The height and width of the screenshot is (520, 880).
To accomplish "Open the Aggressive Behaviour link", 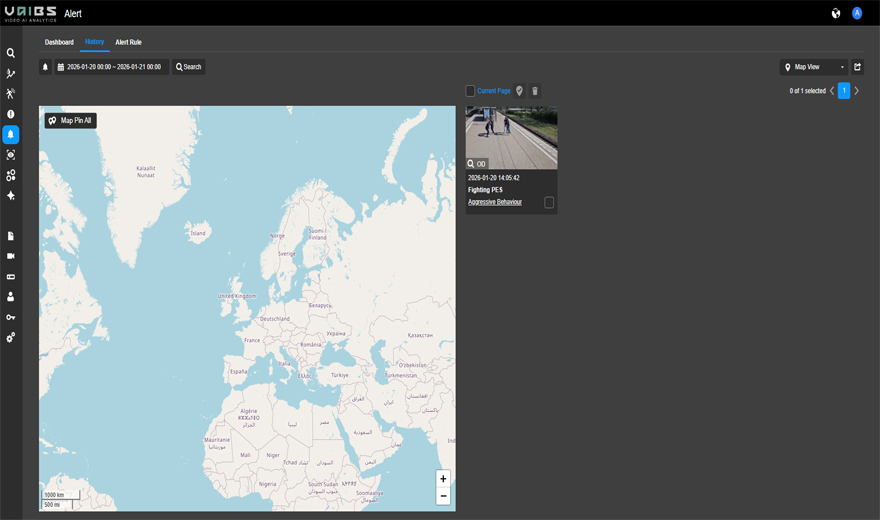I will click(x=495, y=202).
